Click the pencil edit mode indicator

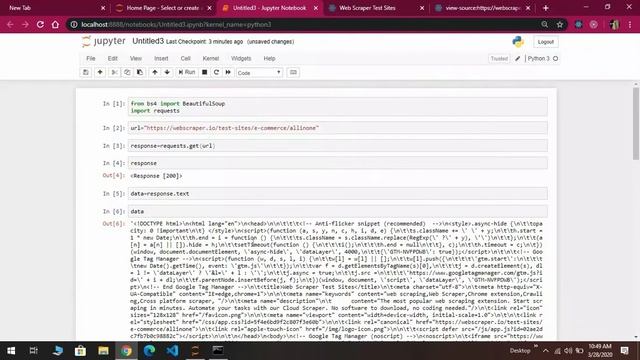click(x=518, y=58)
